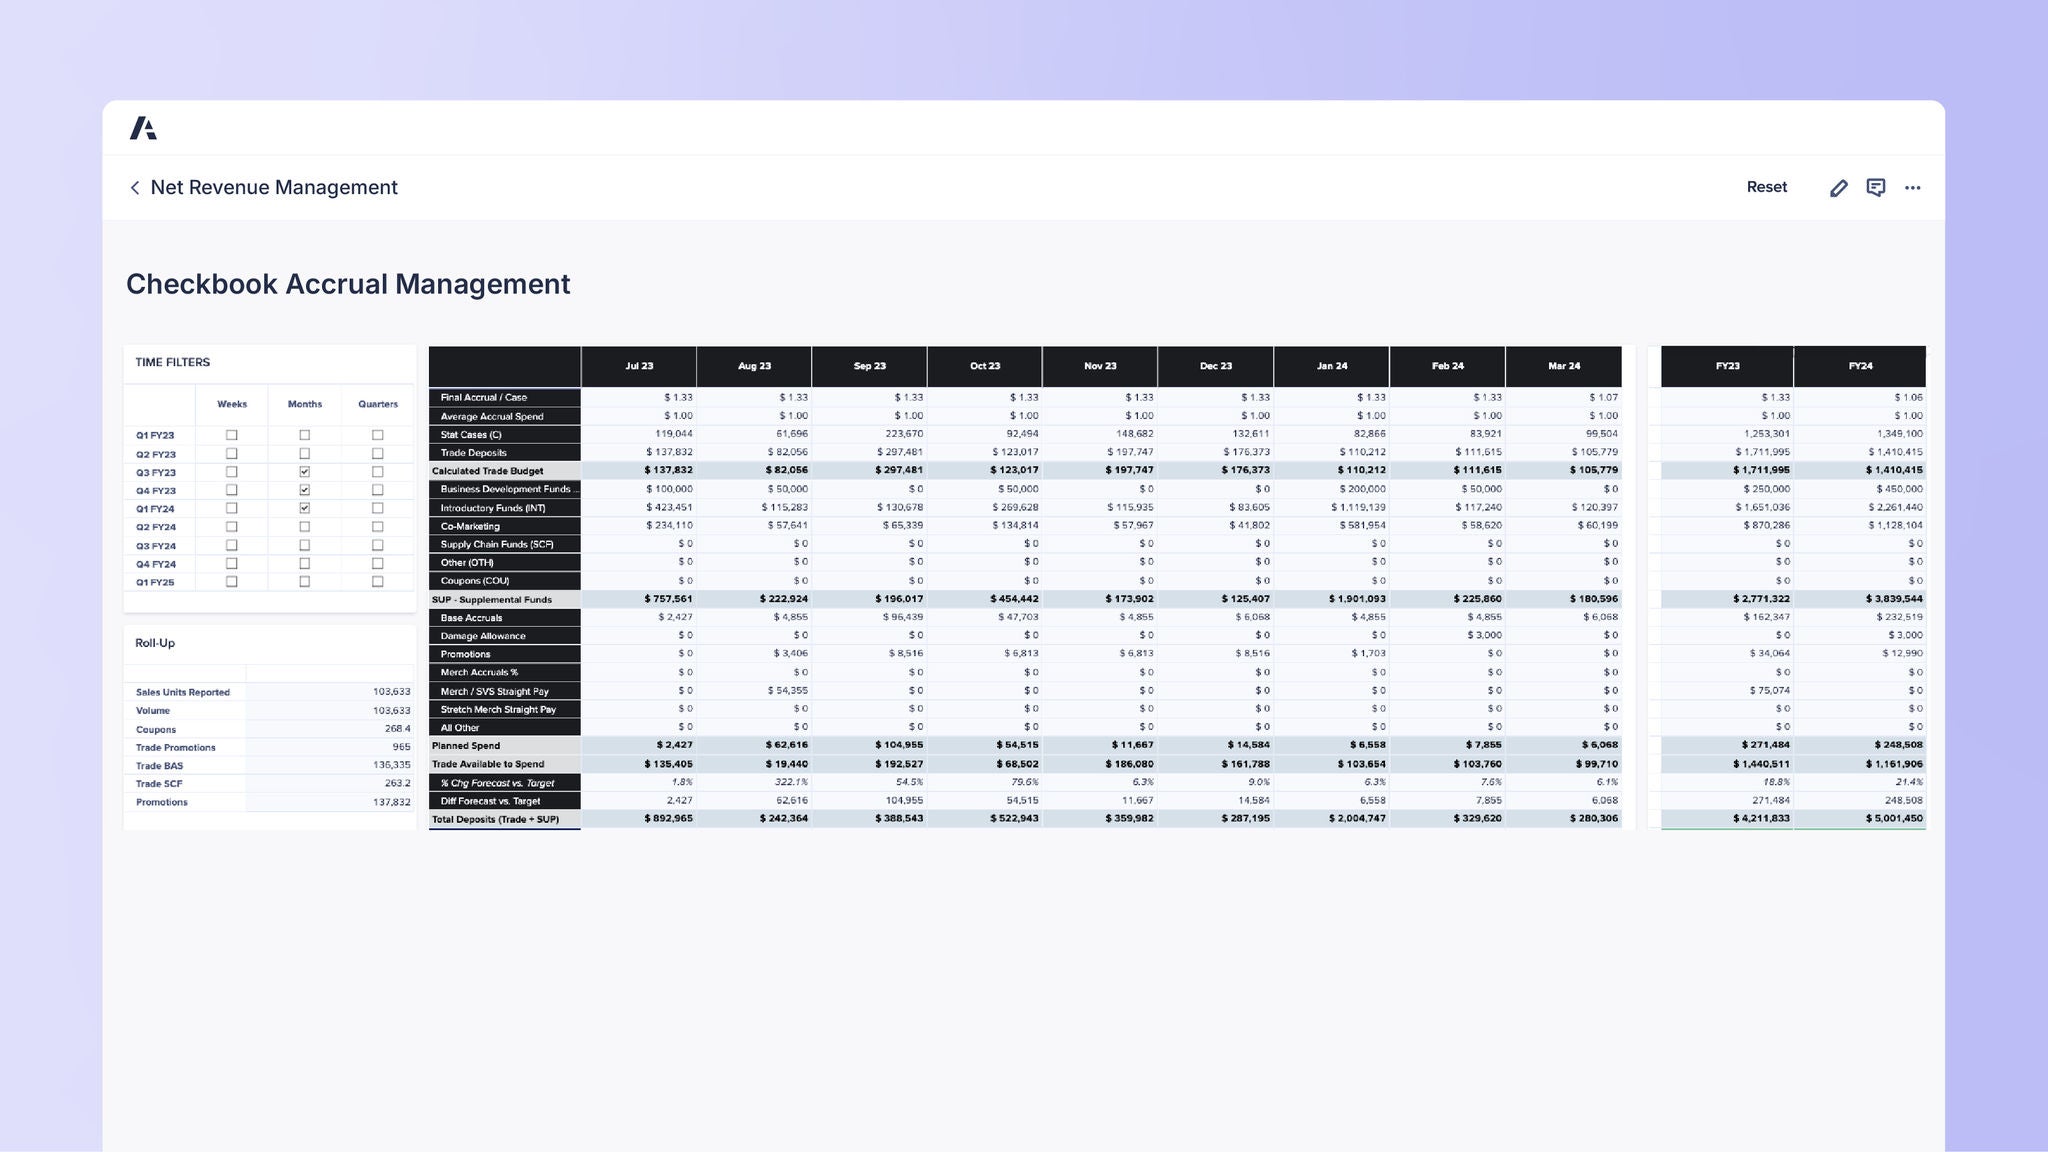Select the Trade Deposits cell under Sep 23
This screenshot has width=2048, height=1152.
tap(870, 452)
